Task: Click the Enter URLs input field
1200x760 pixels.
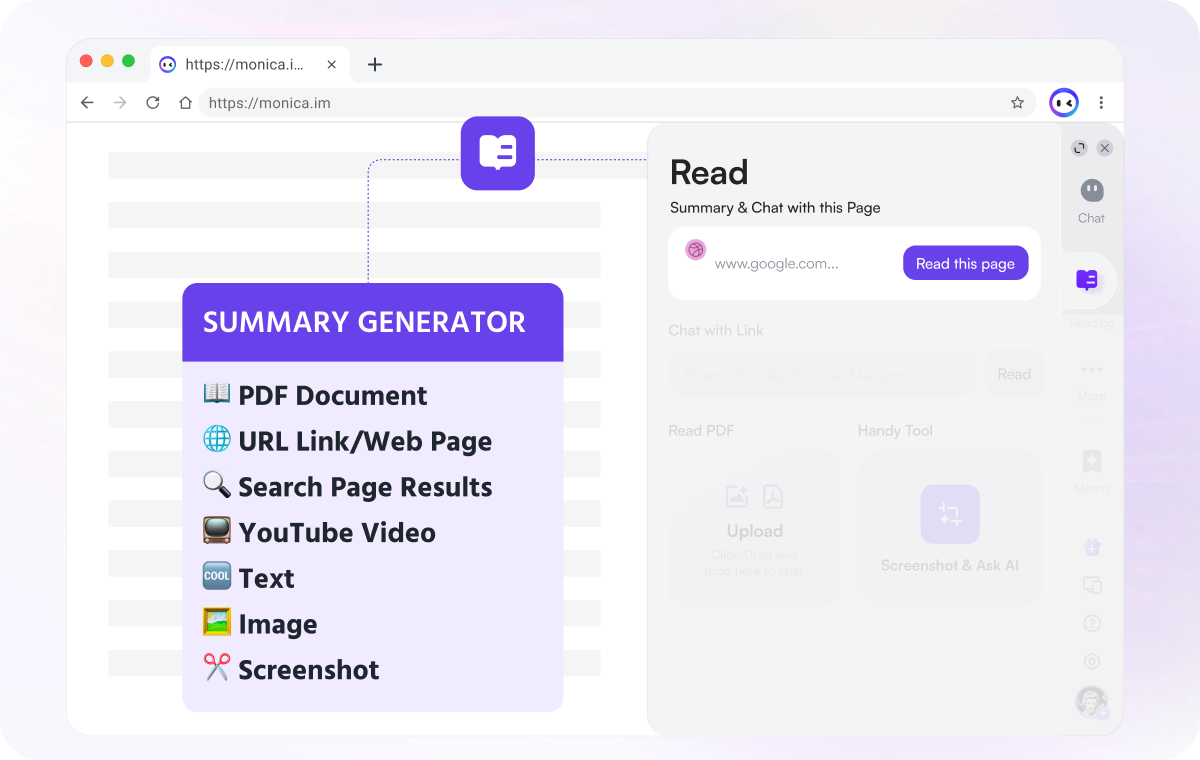Action: pos(820,375)
